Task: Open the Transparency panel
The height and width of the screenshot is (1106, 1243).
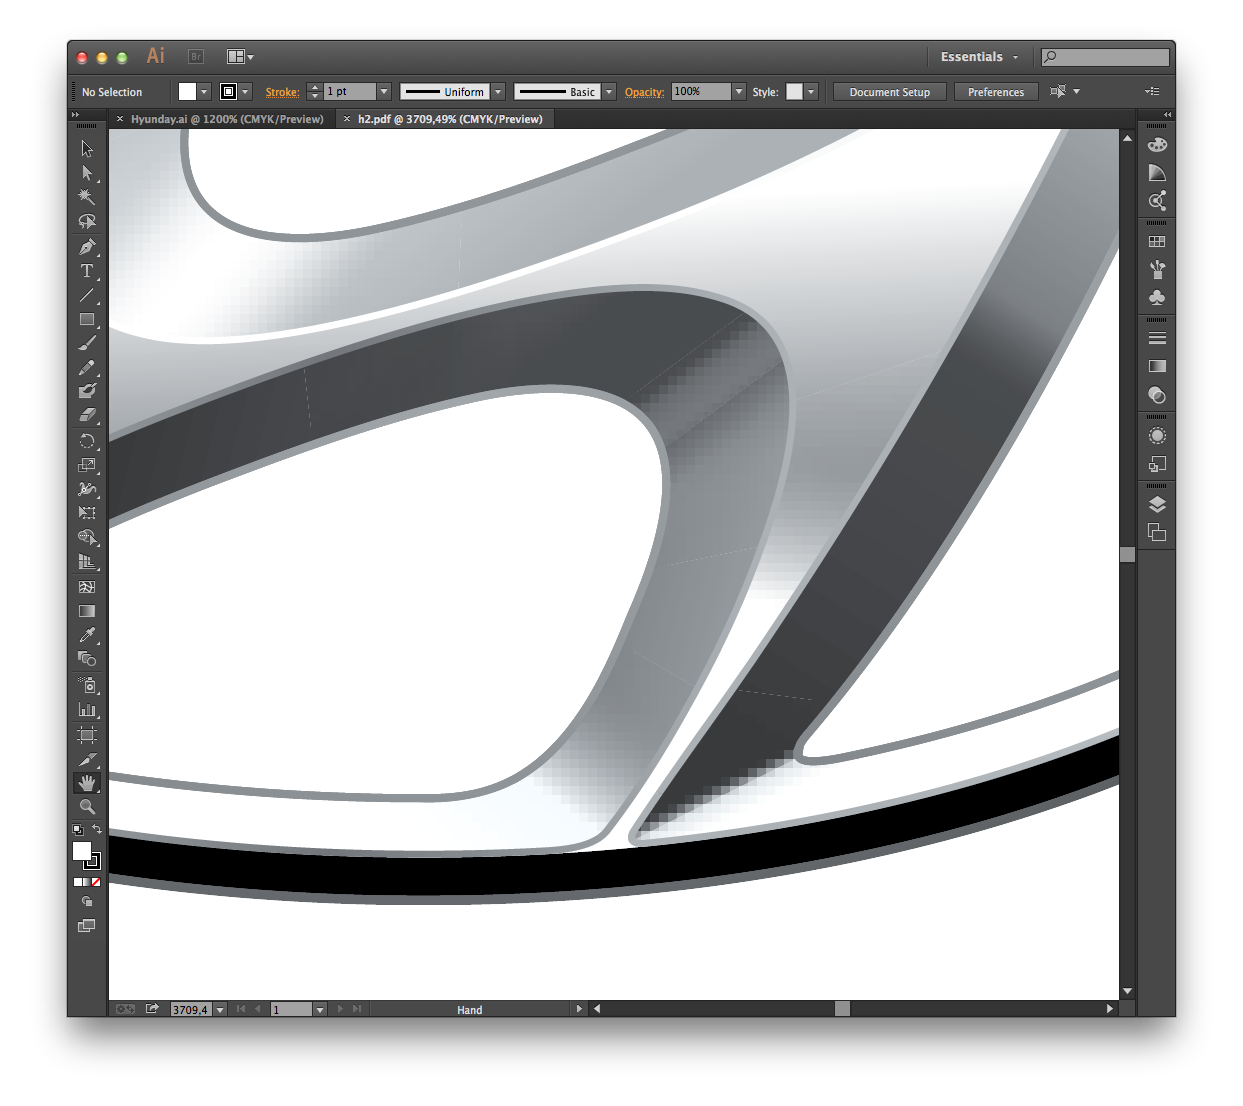Action: [1157, 395]
